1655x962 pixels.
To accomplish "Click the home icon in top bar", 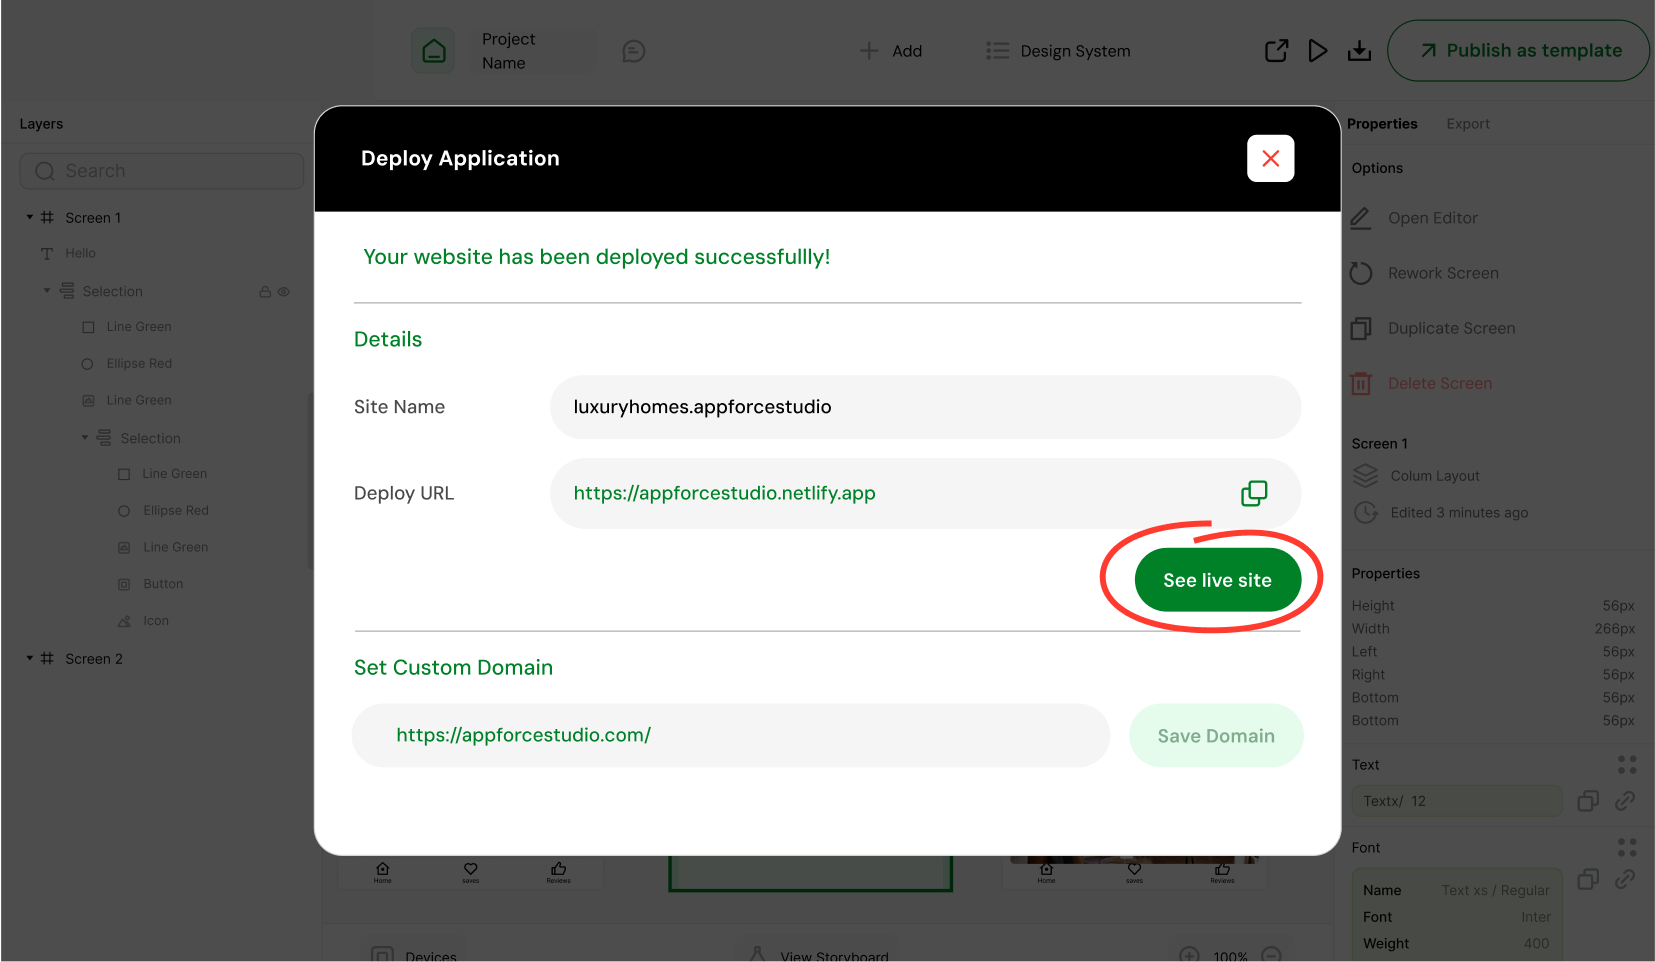I will click(x=434, y=51).
